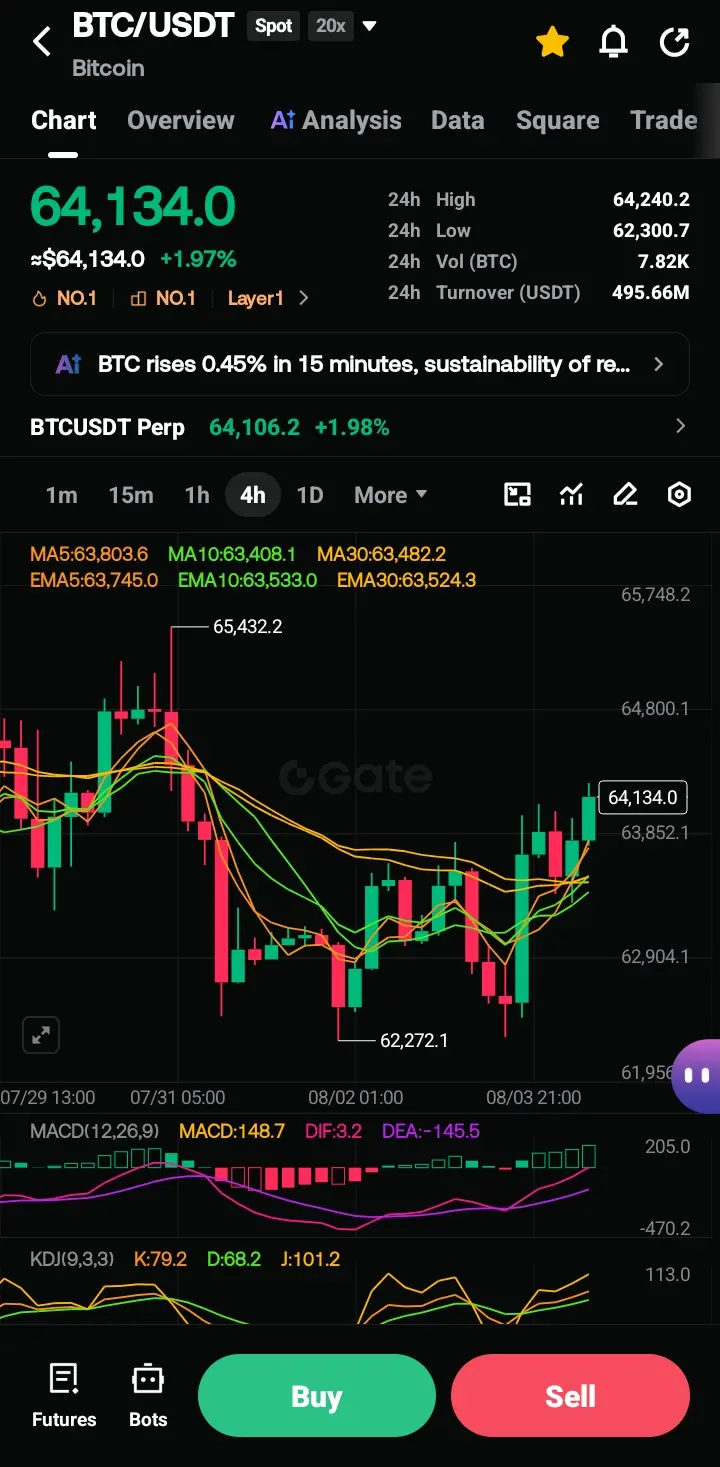Viewport: 720px width, 1467px height.
Task: Tap the 62,272.1 low price marker
Action: tap(414, 1040)
